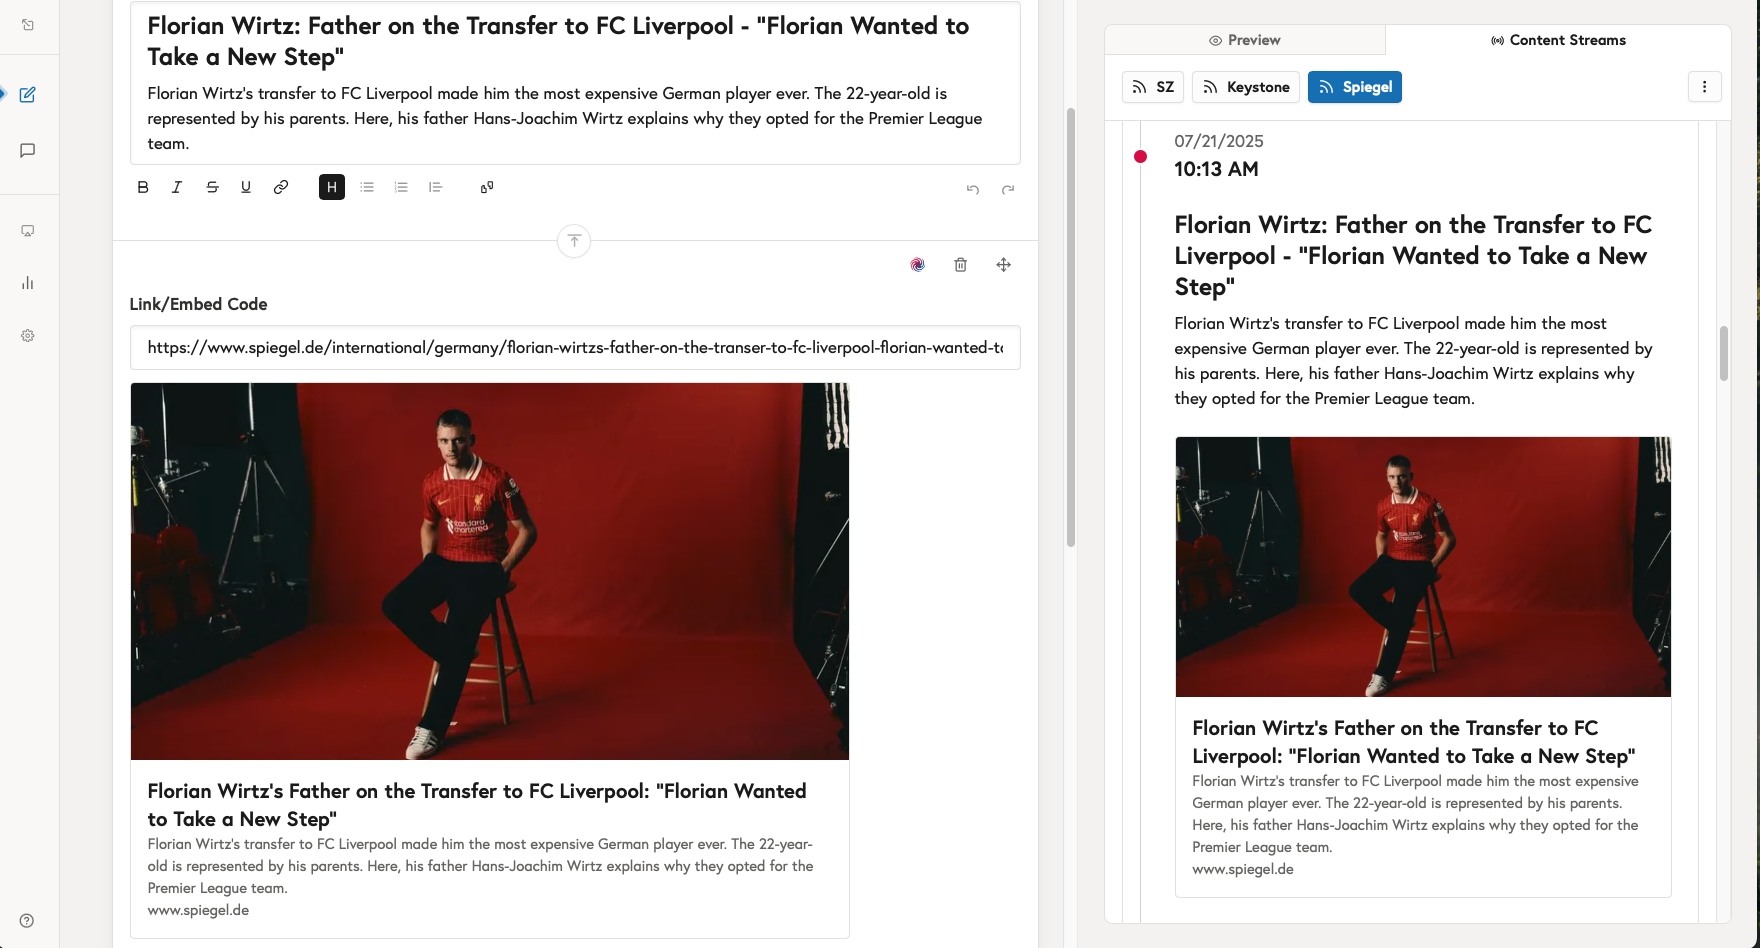
Task: Click the move block cross-arrows handle
Action: pyautogui.click(x=1004, y=265)
